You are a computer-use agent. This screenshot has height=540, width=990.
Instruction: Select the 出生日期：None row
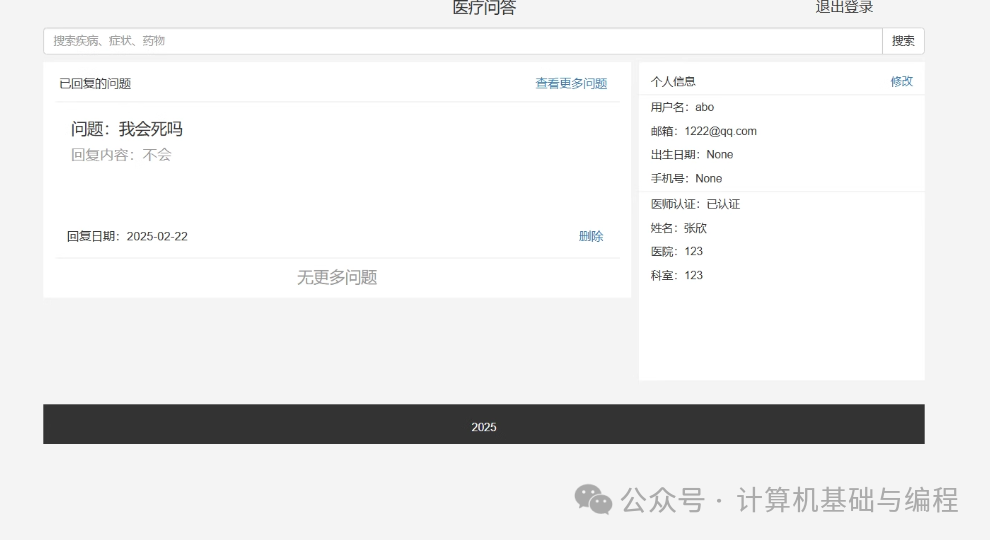pos(692,155)
